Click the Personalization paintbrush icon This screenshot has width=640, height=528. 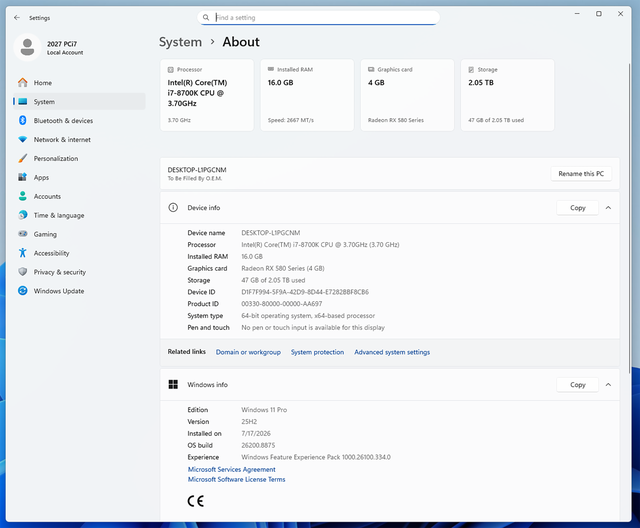tap(23, 158)
